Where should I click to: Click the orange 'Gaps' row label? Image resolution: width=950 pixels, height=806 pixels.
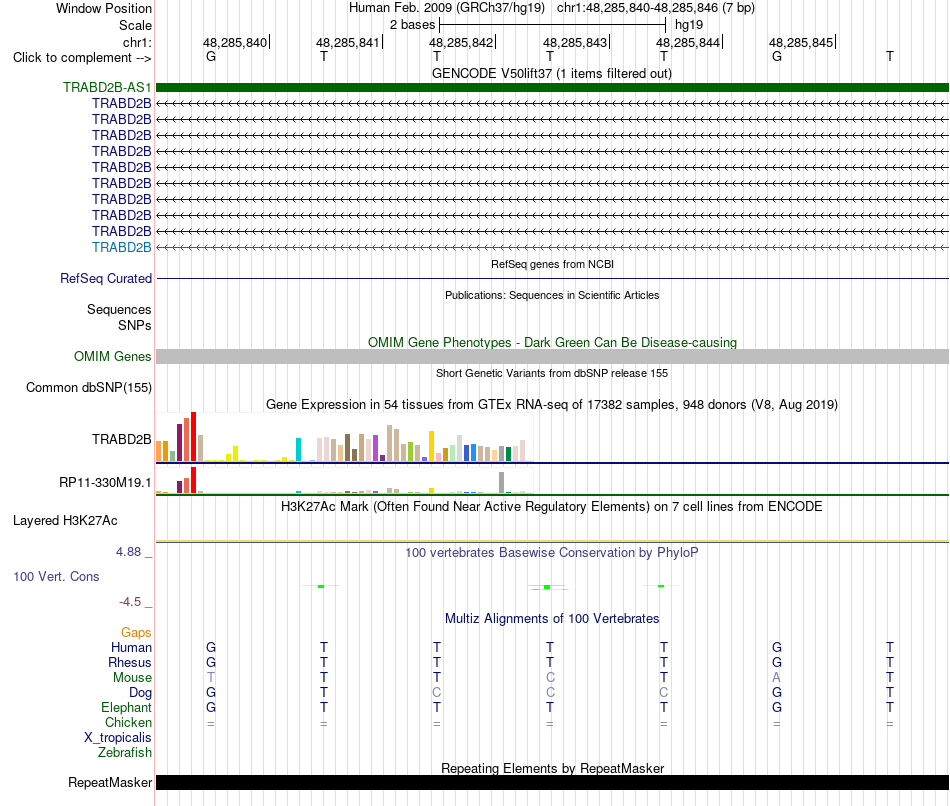136,633
